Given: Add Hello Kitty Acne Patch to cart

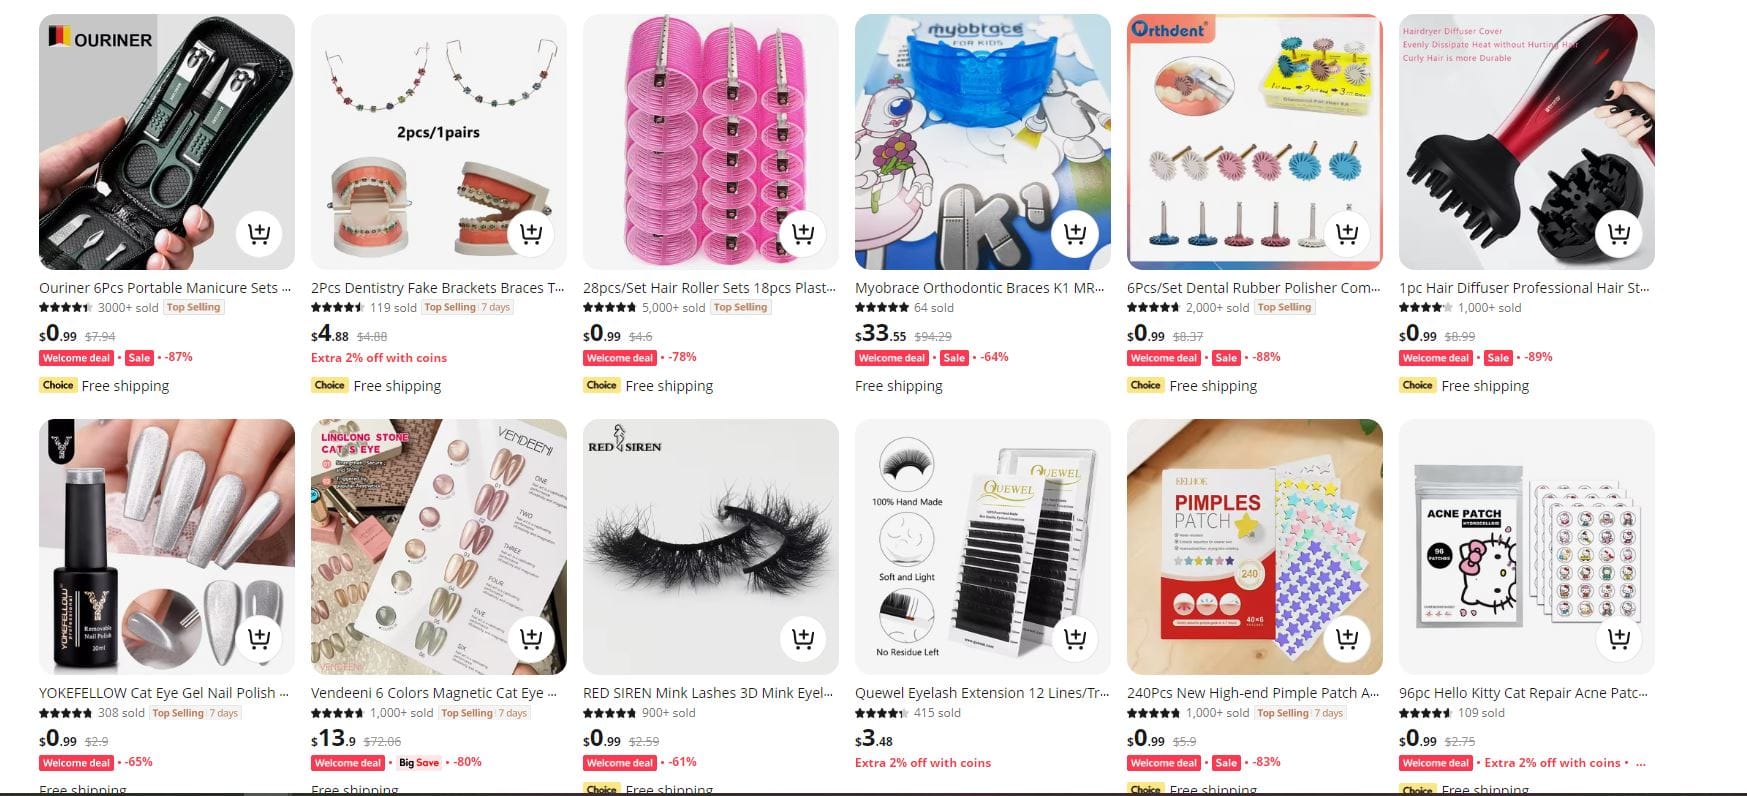Looking at the screenshot, I should tap(1619, 638).
